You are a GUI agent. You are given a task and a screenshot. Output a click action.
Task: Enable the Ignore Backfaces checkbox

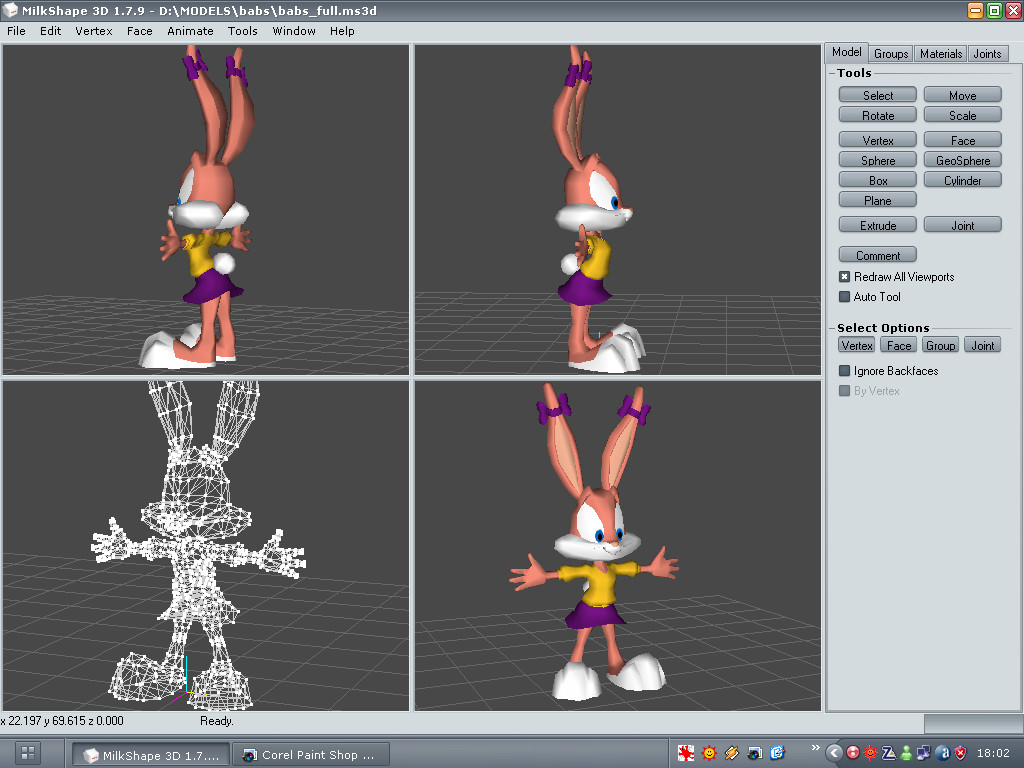844,371
